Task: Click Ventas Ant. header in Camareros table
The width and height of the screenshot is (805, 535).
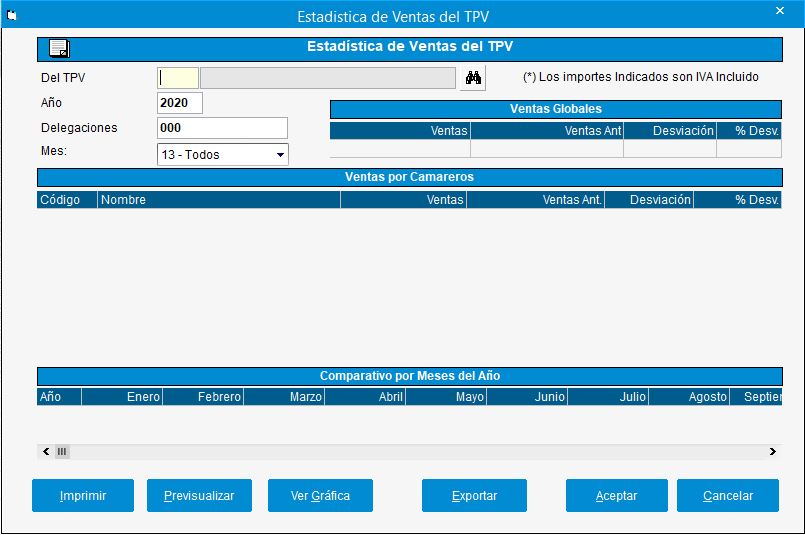Action: pos(535,200)
